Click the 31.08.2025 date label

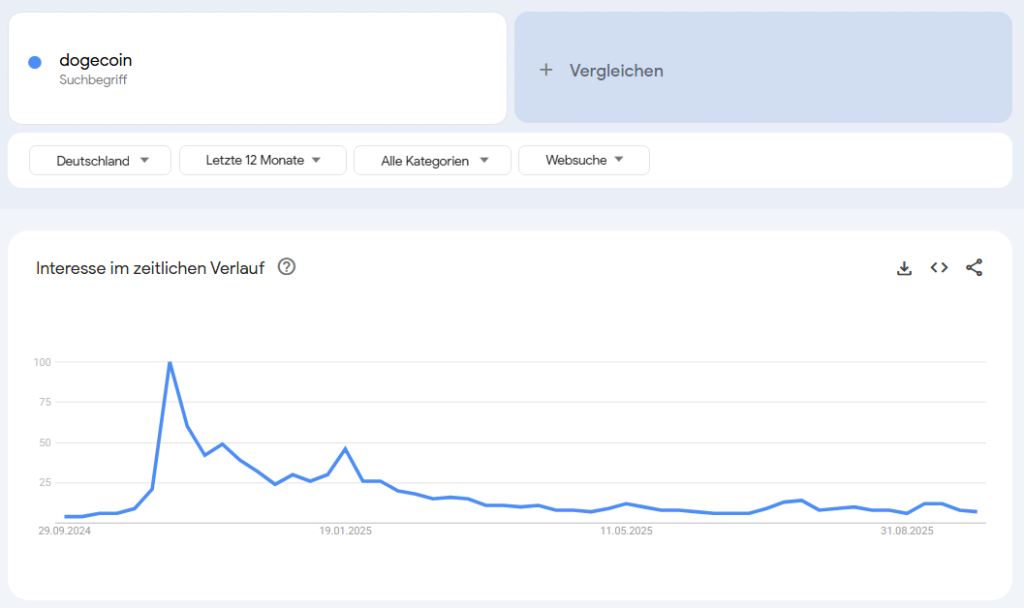coord(907,531)
